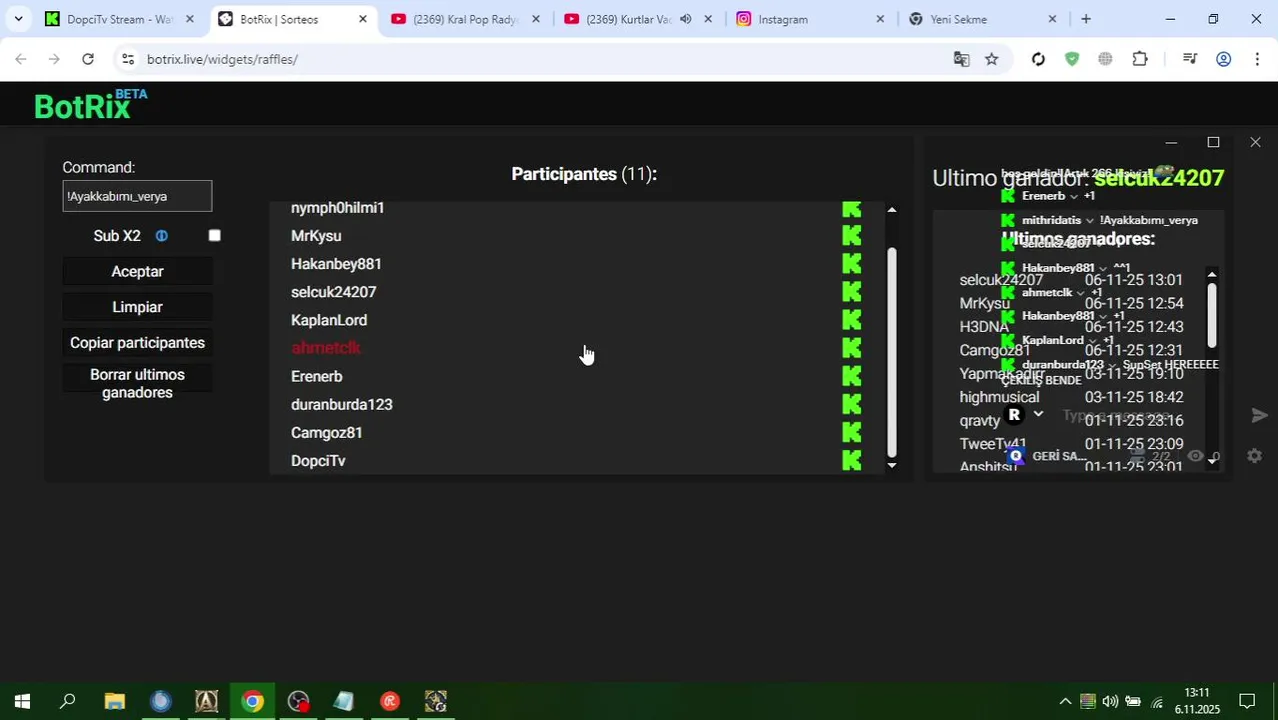Click the Kick icon beside Hakanbey881 participant
Image resolution: width=1278 pixels, height=720 pixels.
[x=851, y=264]
